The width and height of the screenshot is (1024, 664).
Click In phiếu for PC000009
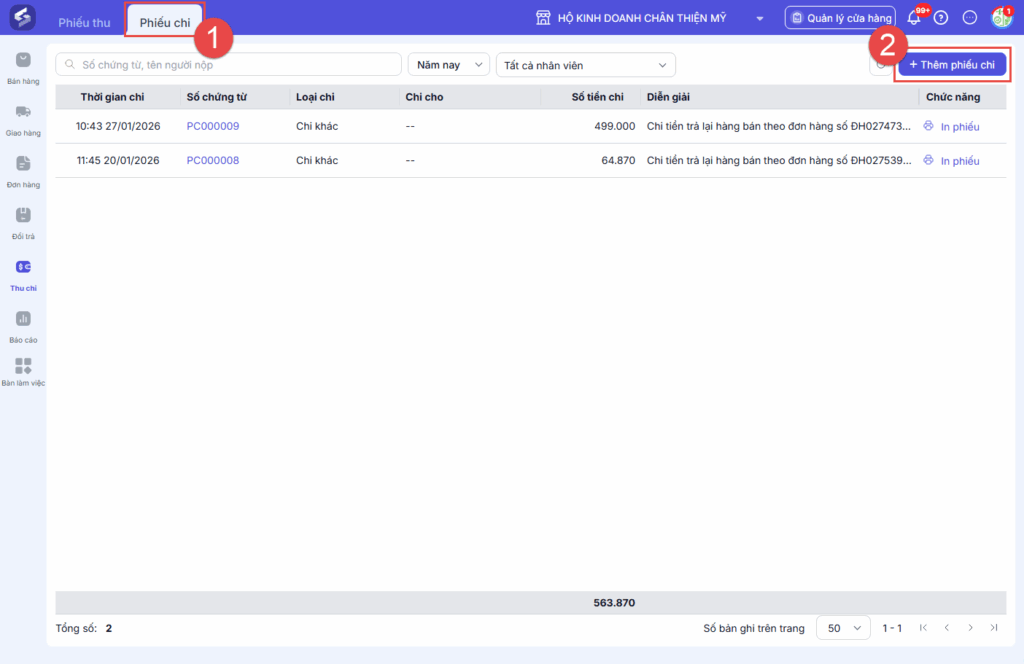959,127
